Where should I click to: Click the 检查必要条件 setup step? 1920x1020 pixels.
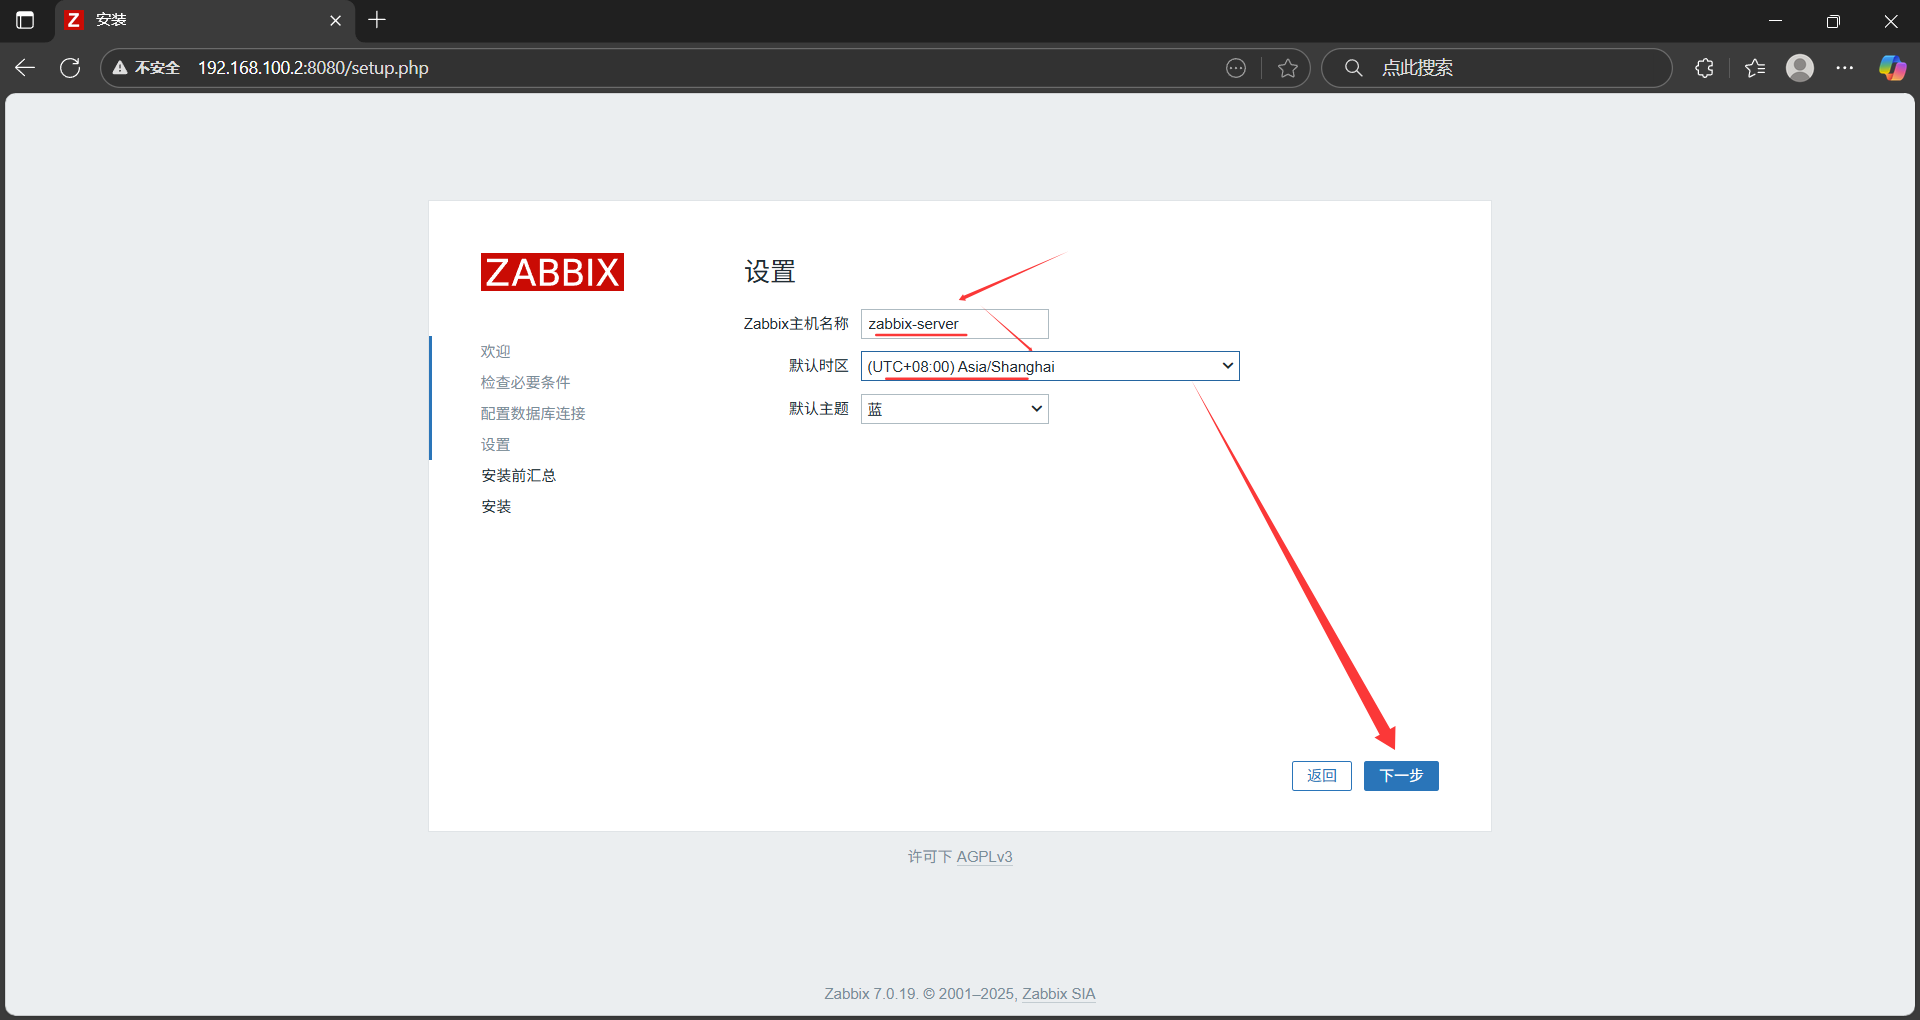525,382
